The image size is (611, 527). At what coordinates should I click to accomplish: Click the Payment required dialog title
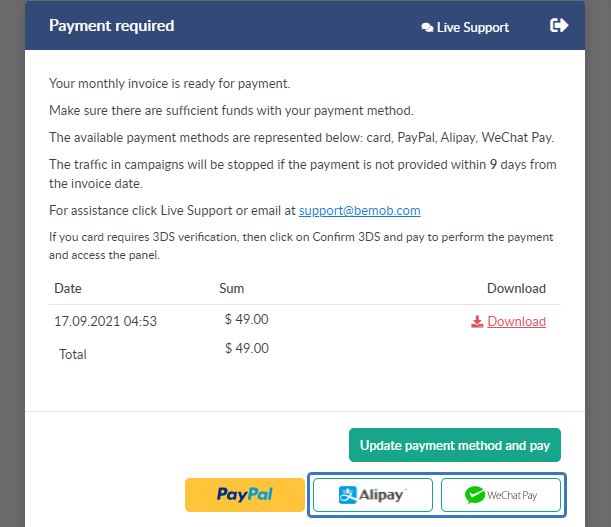[111, 26]
